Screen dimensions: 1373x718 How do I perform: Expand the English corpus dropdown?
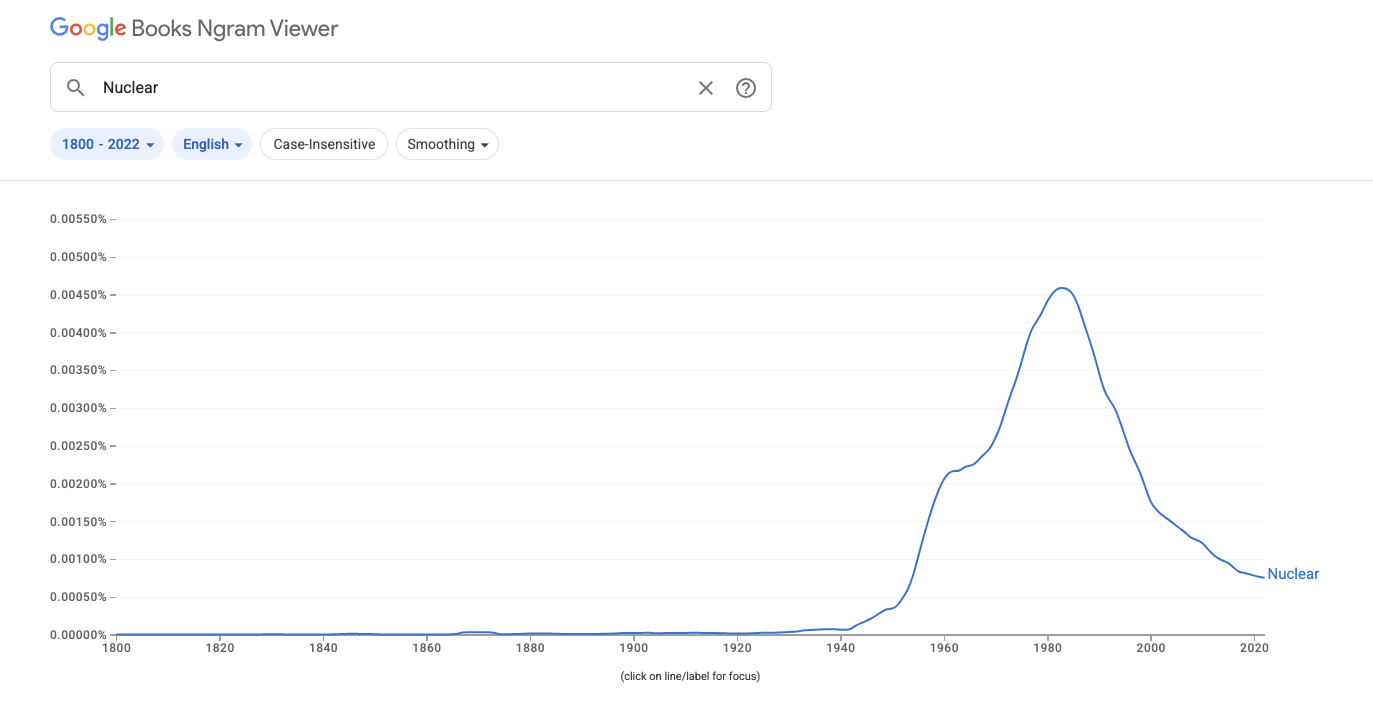(212, 144)
